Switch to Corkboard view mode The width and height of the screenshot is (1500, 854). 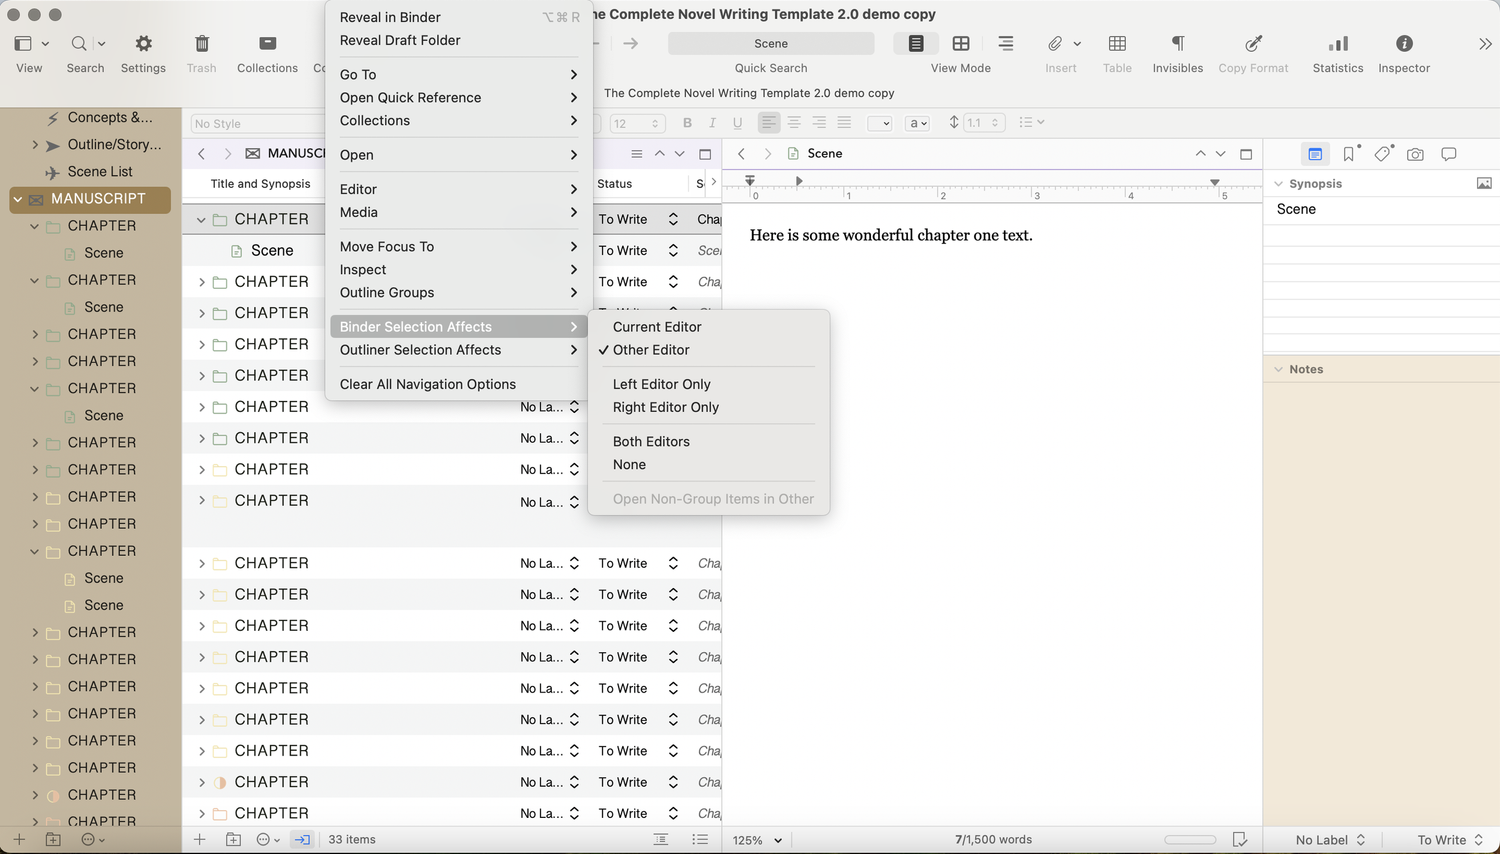click(x=960, y=44)
